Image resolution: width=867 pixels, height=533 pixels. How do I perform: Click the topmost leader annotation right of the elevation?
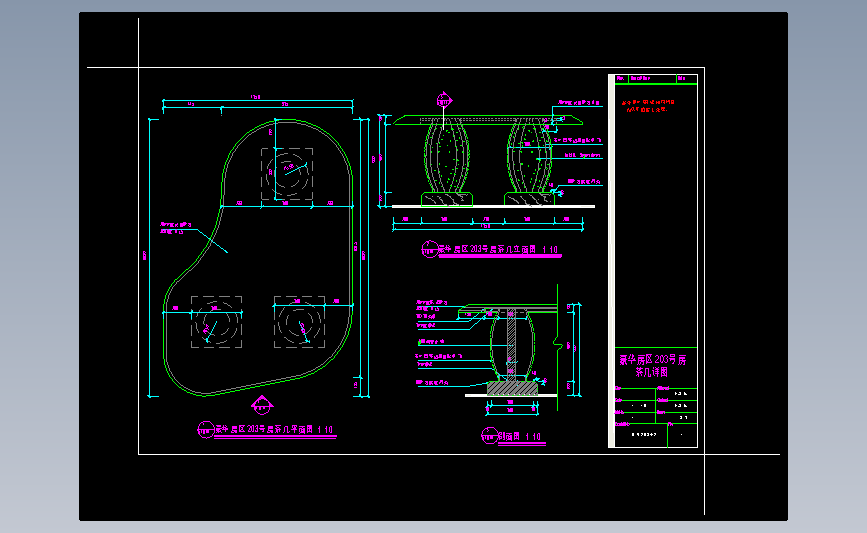[x=579, y=102]
